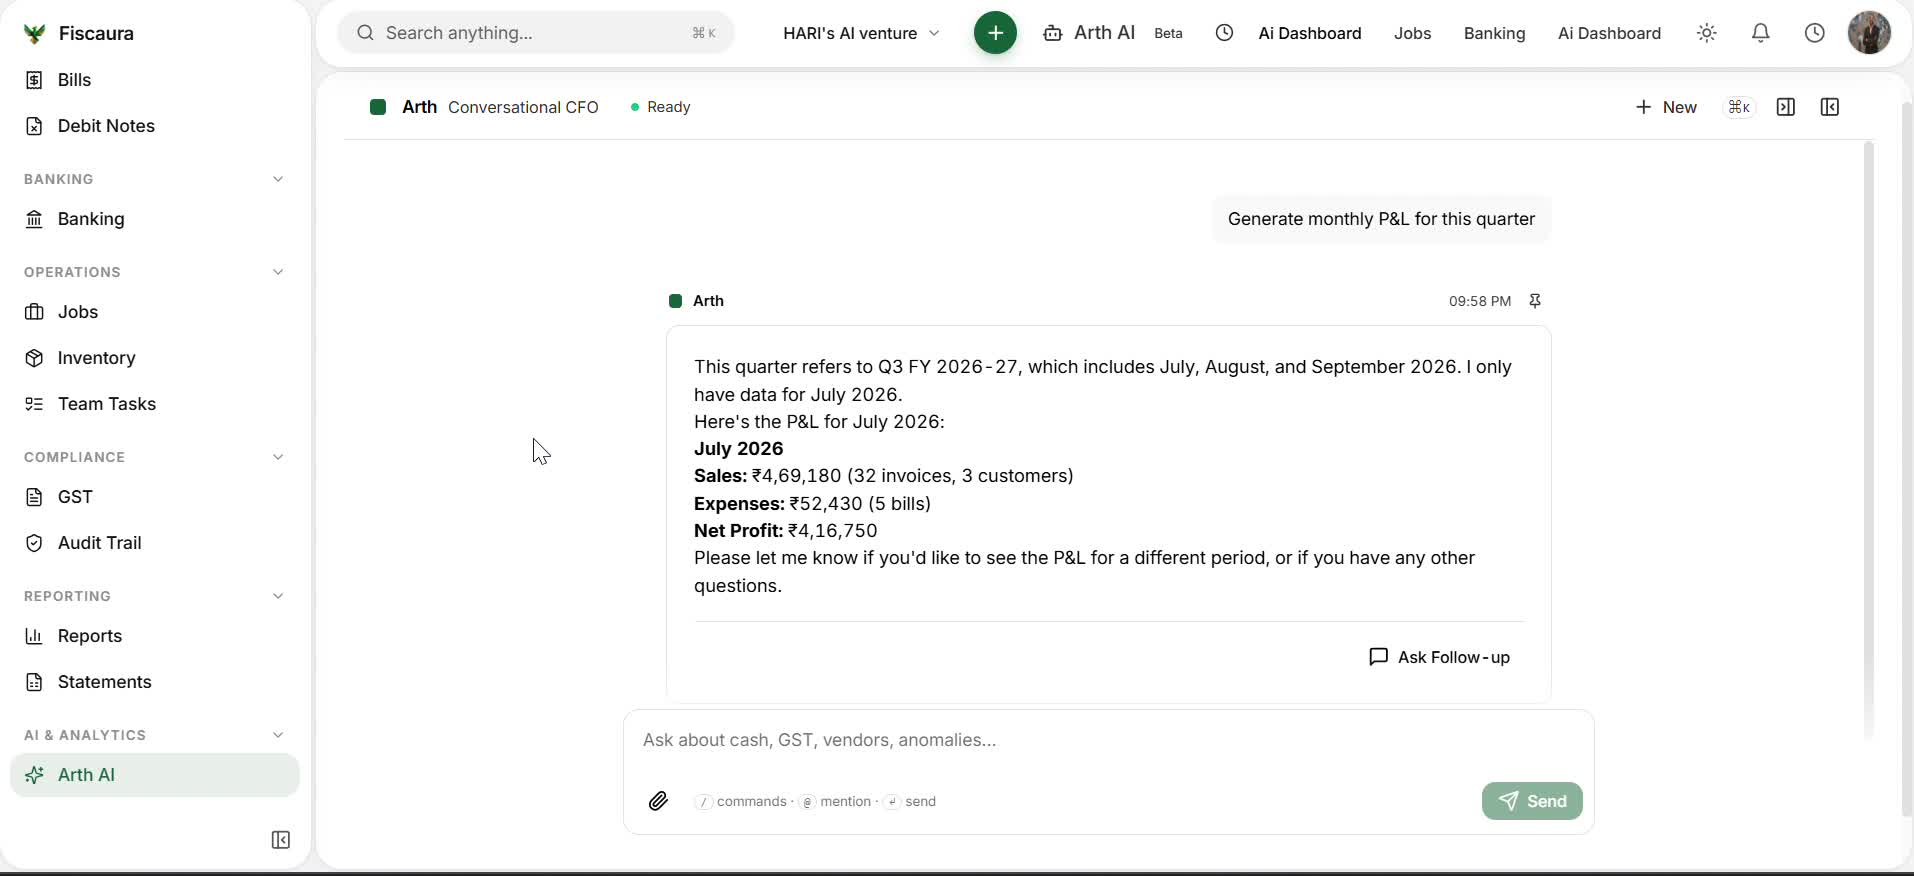
Task: Click the green plus create button
Action: [x=995, y=33]
